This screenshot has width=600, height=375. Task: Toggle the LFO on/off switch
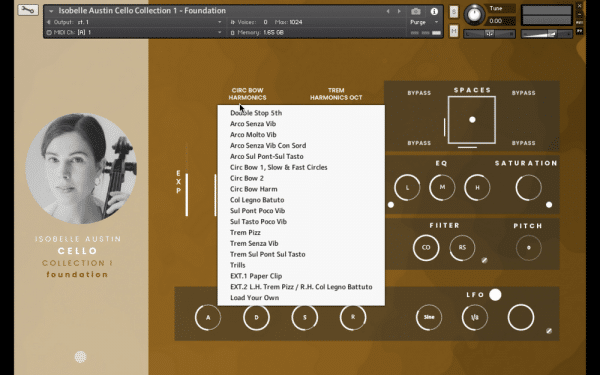coord(495,295)
